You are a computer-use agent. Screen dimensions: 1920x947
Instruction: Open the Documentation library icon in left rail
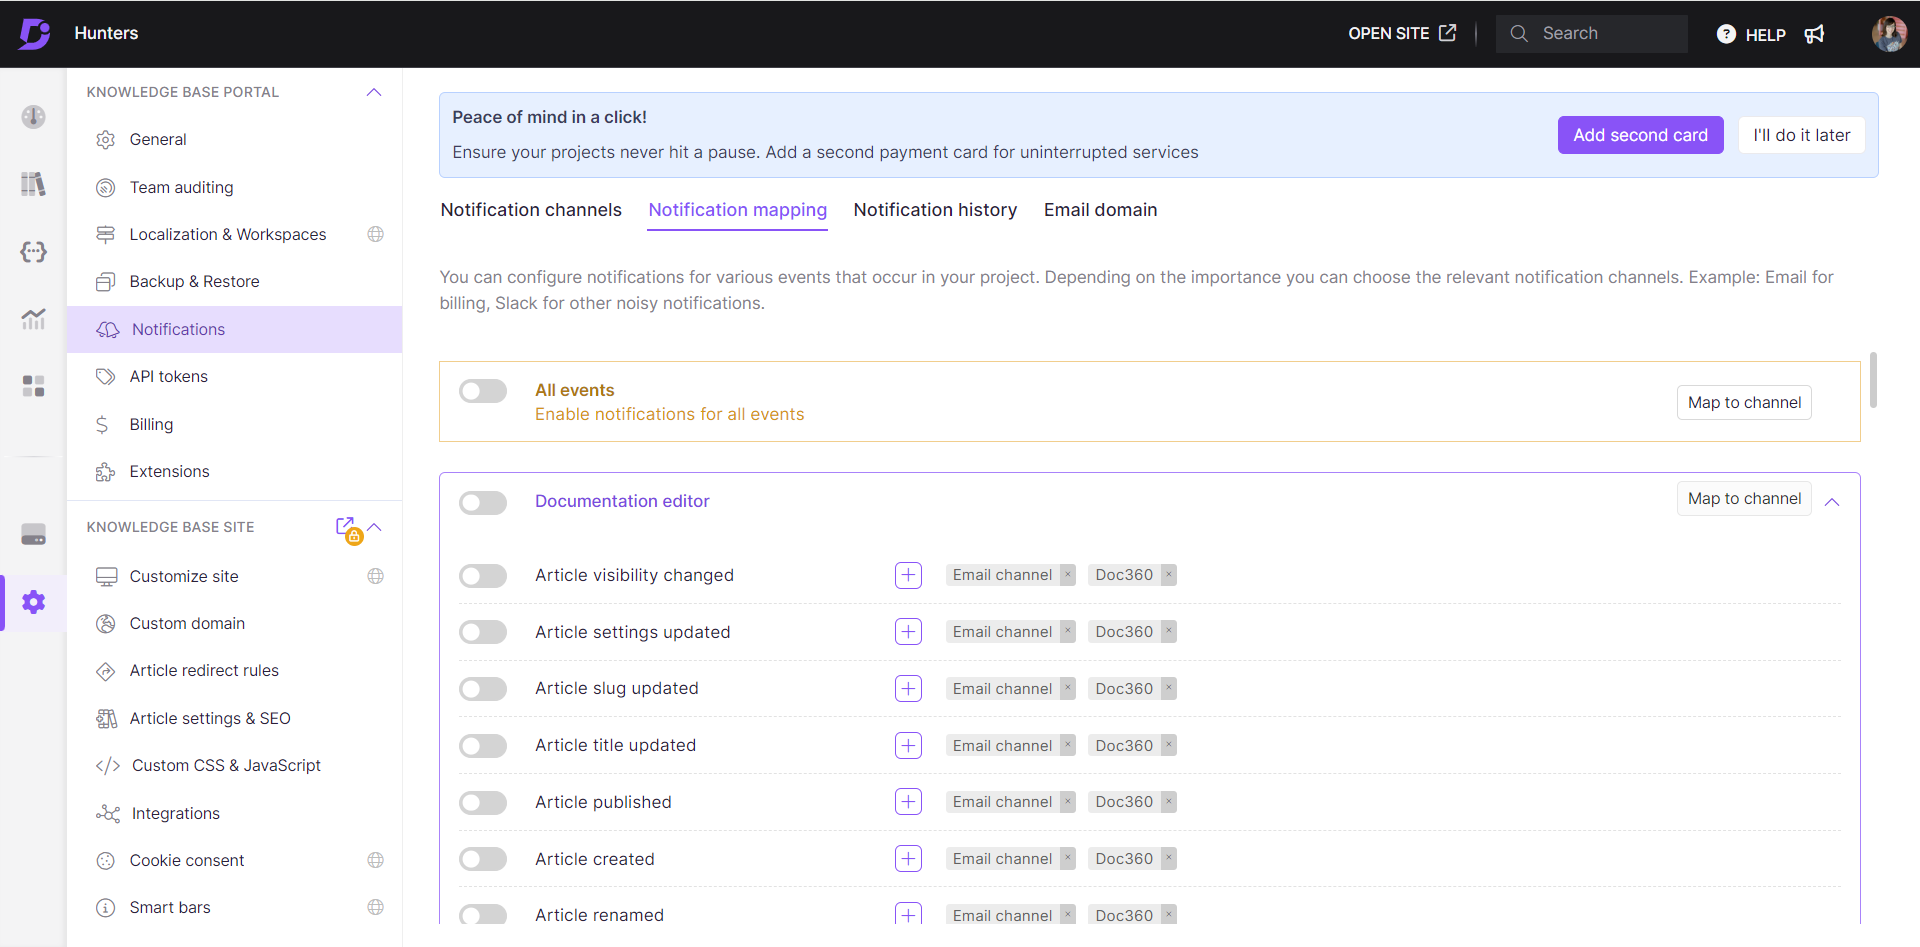pyautogui.click(x=33, y=184)
